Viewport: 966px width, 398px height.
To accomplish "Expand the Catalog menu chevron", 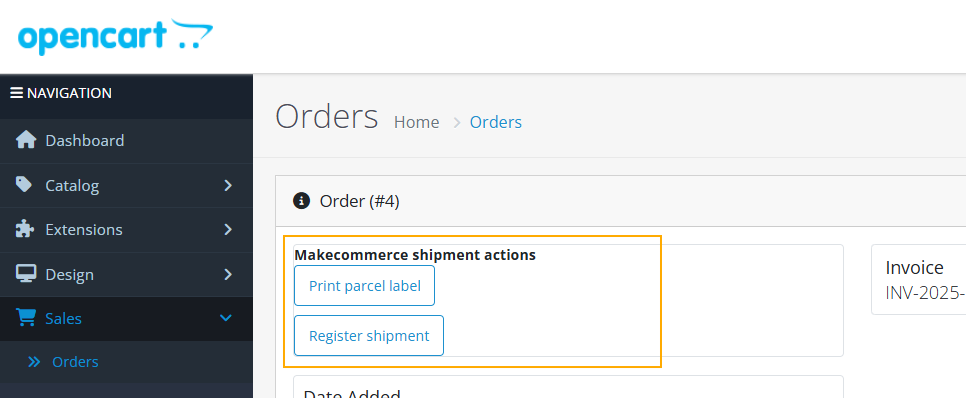I will click(228, 185).
